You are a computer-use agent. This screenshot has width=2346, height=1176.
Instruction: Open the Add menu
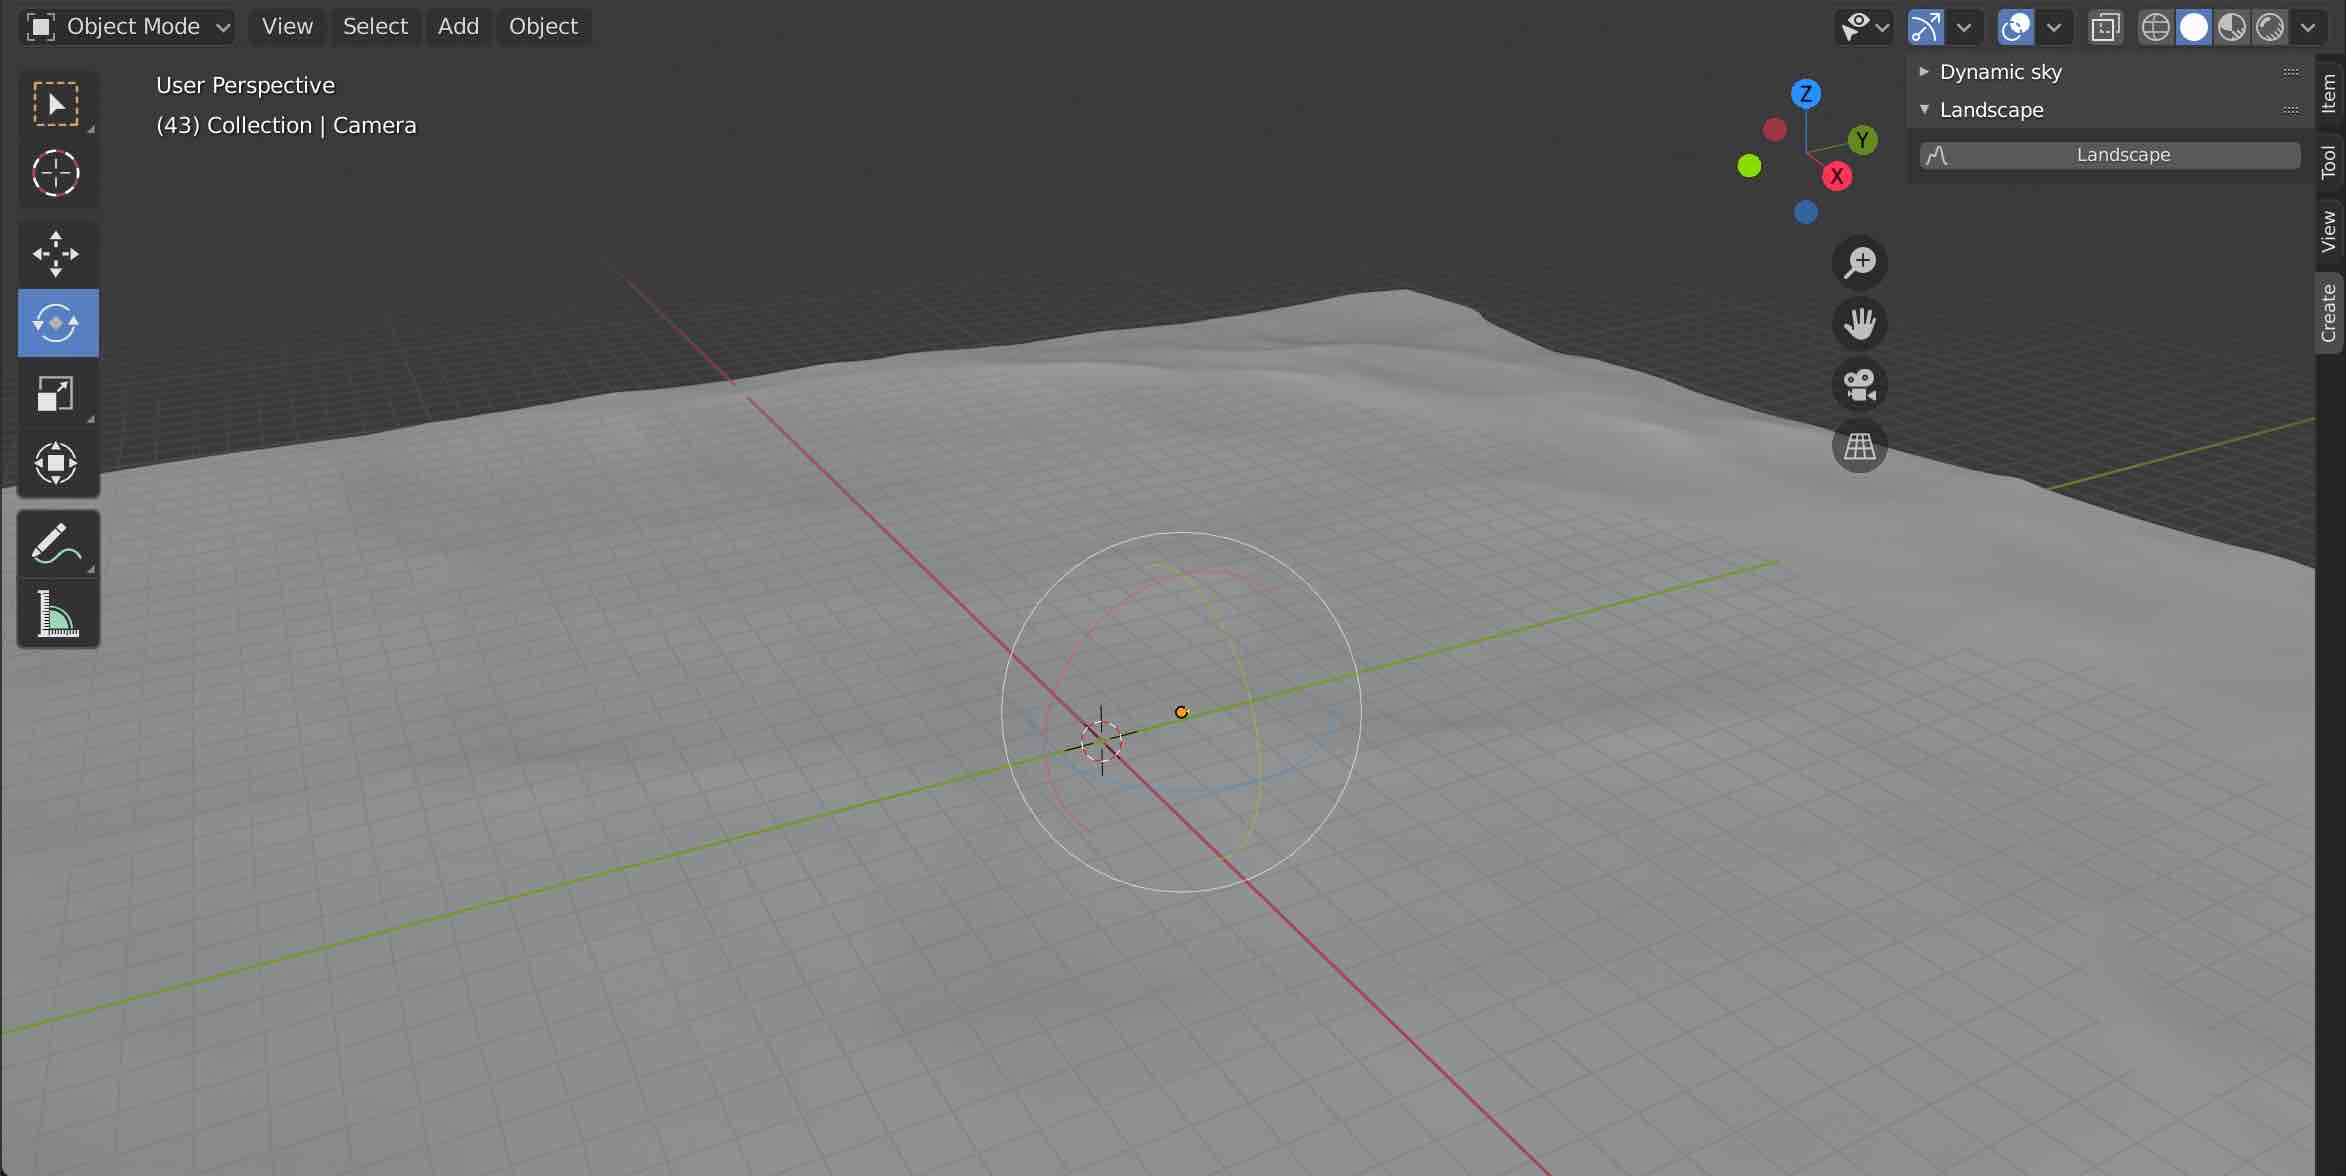pyautogui.click(x=458, y=27)
